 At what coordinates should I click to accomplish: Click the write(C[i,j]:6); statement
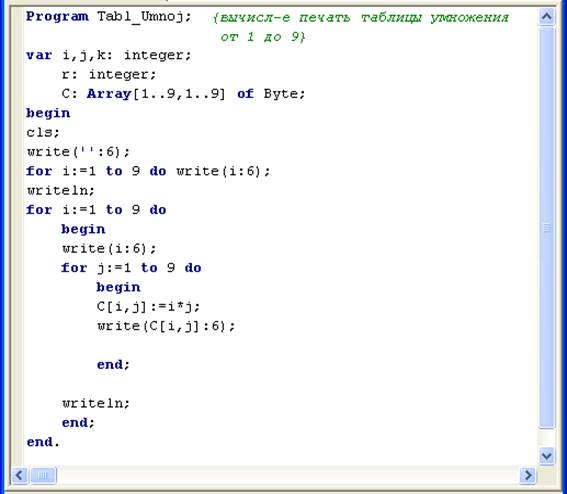(x=166, y=326)
